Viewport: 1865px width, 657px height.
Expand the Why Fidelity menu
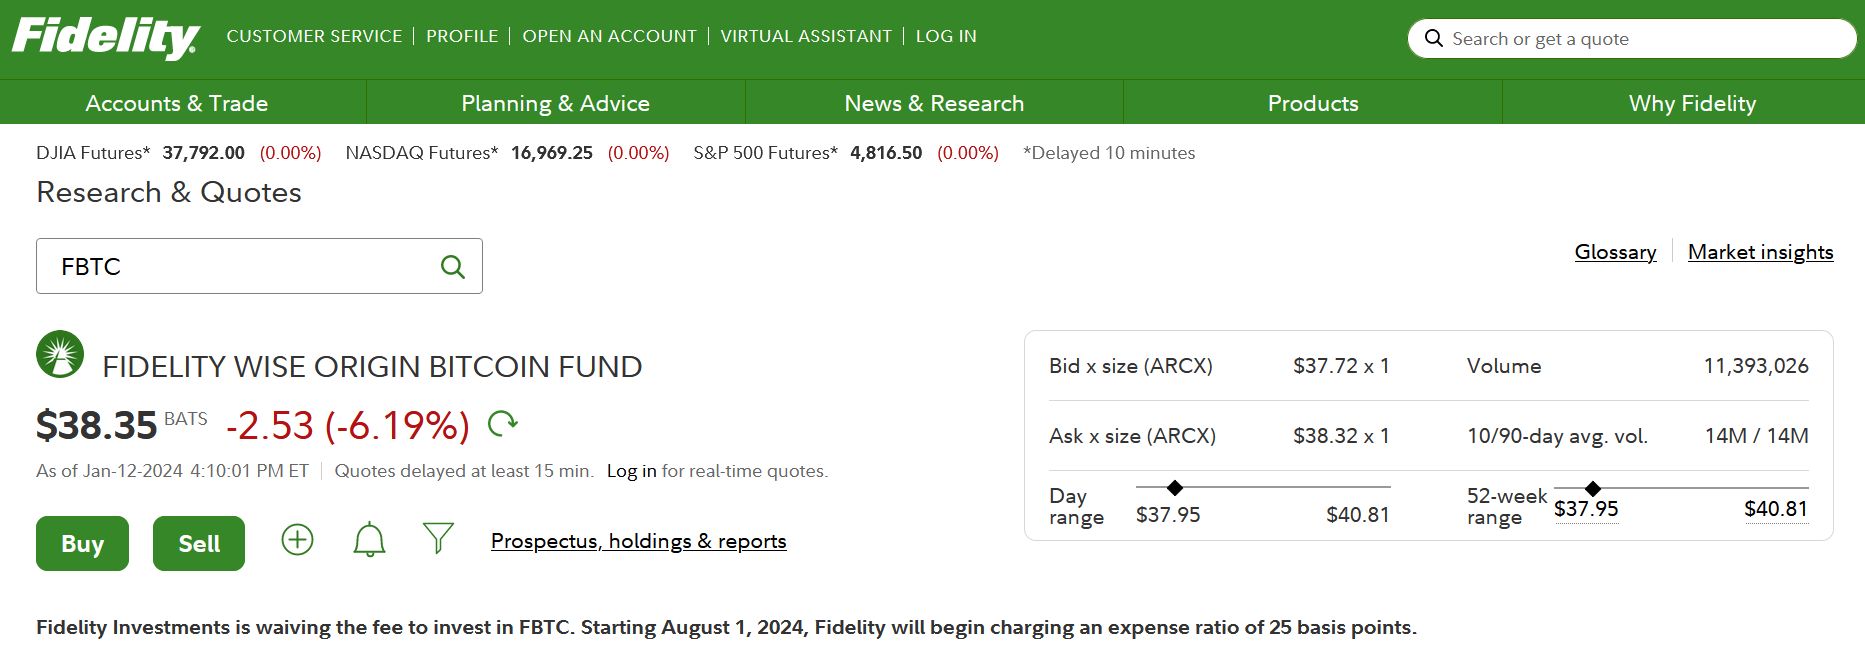pos(1692,103)
